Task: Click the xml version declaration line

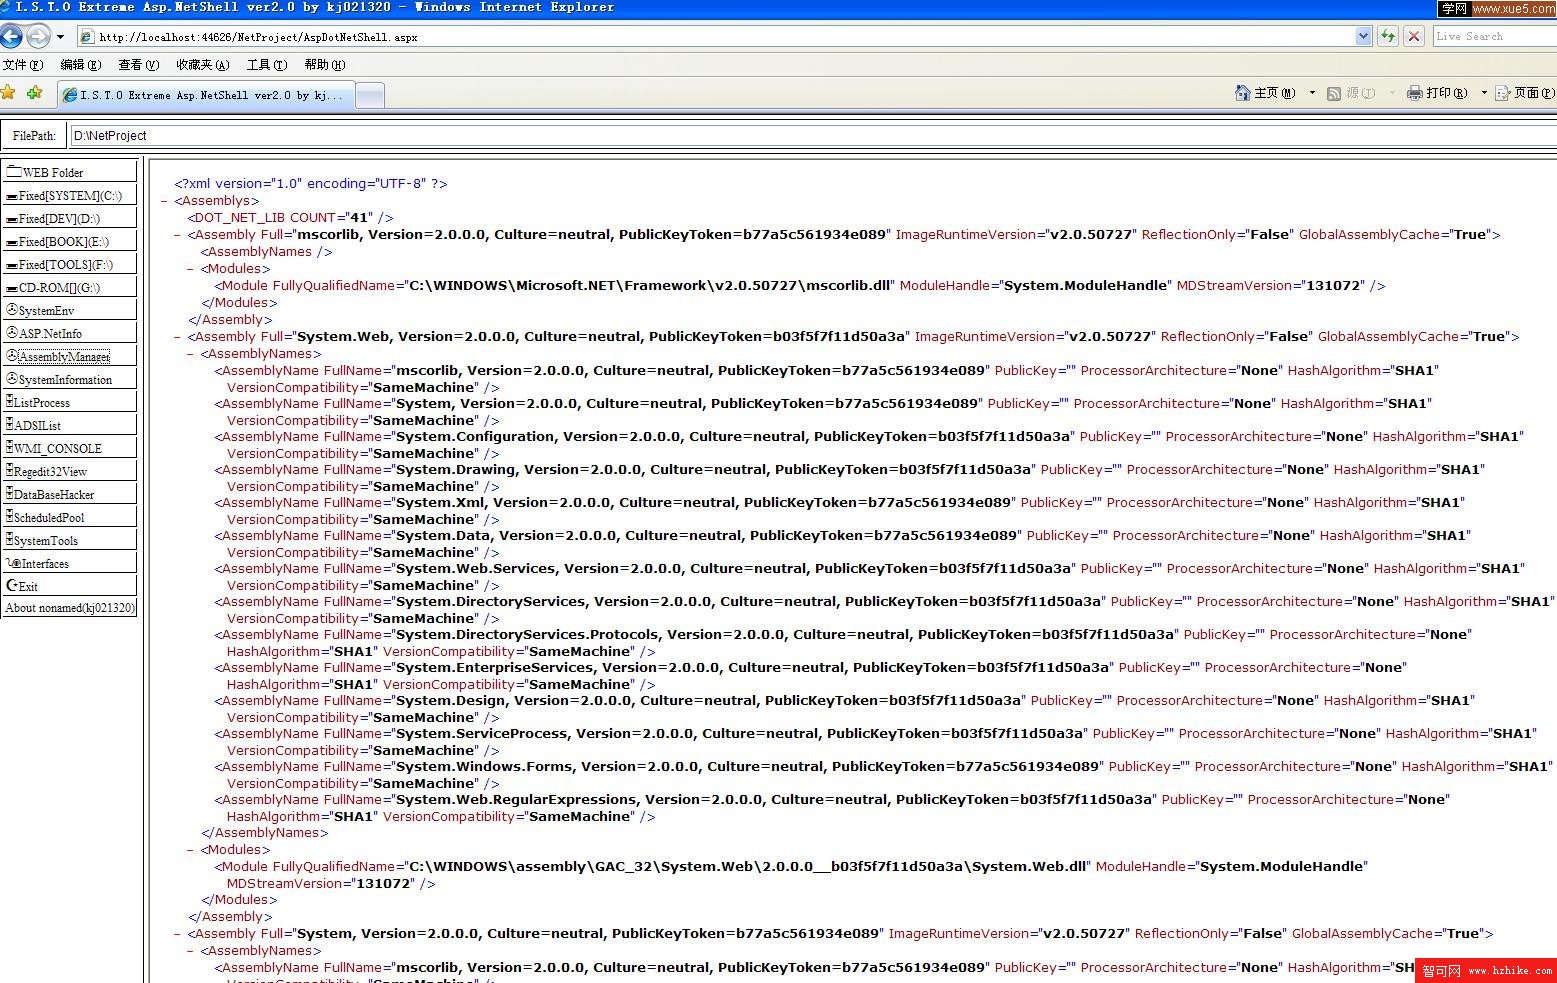Action: pyautogui.click(x=311, y=184)
